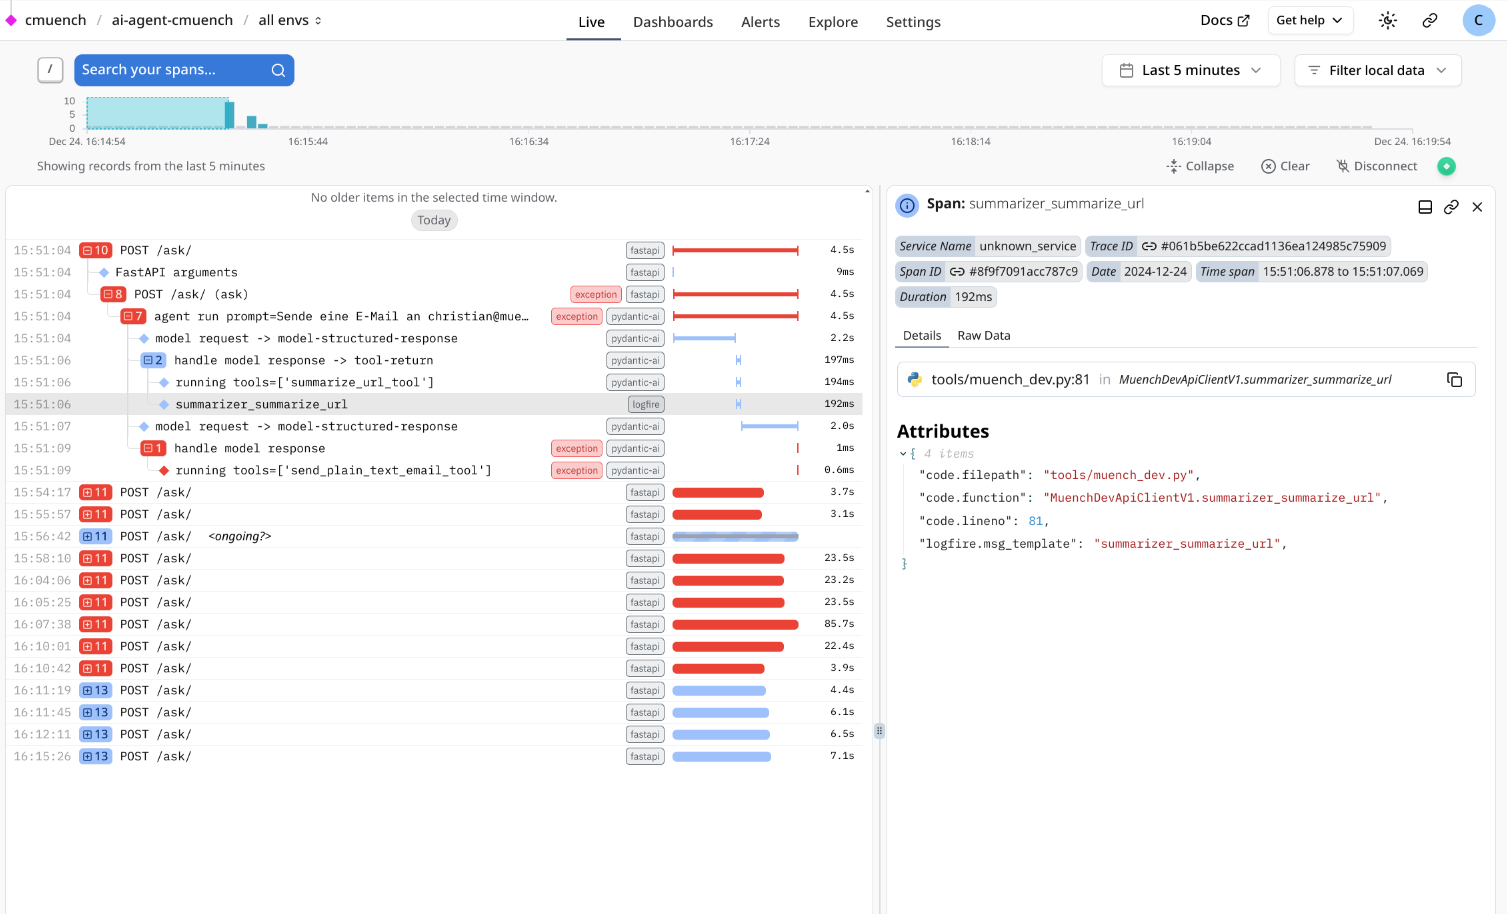Viewport: 1507px width, 914px height.
Task: Open the user avatar 'C' menu
Action: (x=1478, y=20)
